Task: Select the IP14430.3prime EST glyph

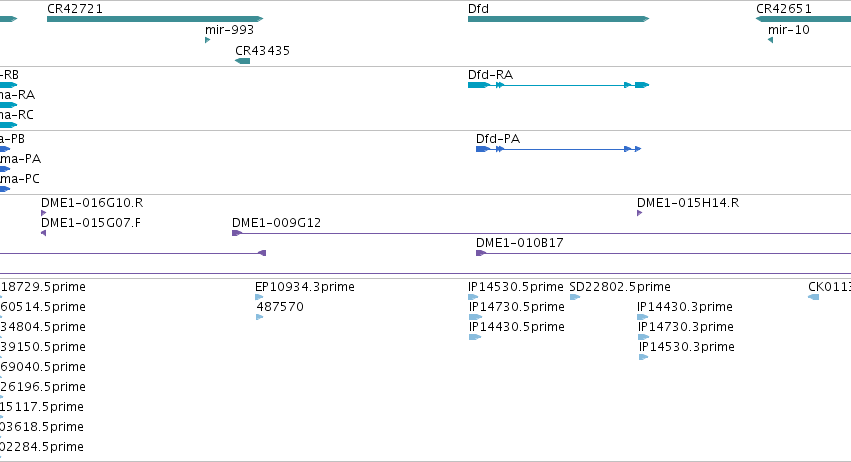Action: [643, 317]
